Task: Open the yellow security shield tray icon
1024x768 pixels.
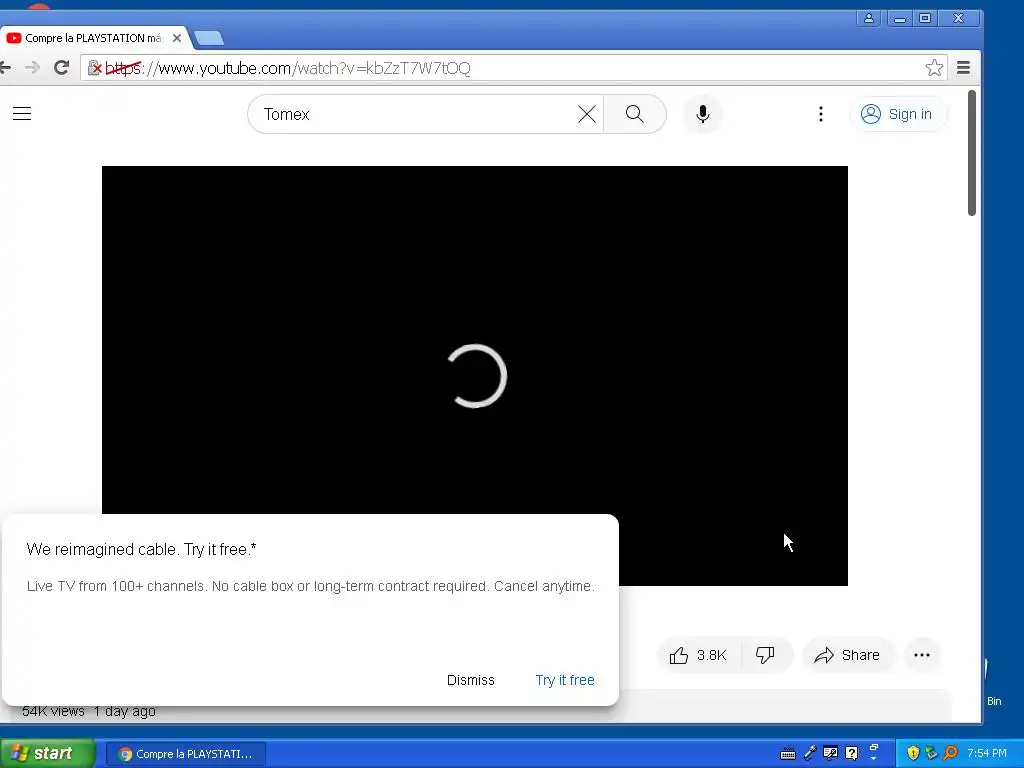Action: (913, 754)
